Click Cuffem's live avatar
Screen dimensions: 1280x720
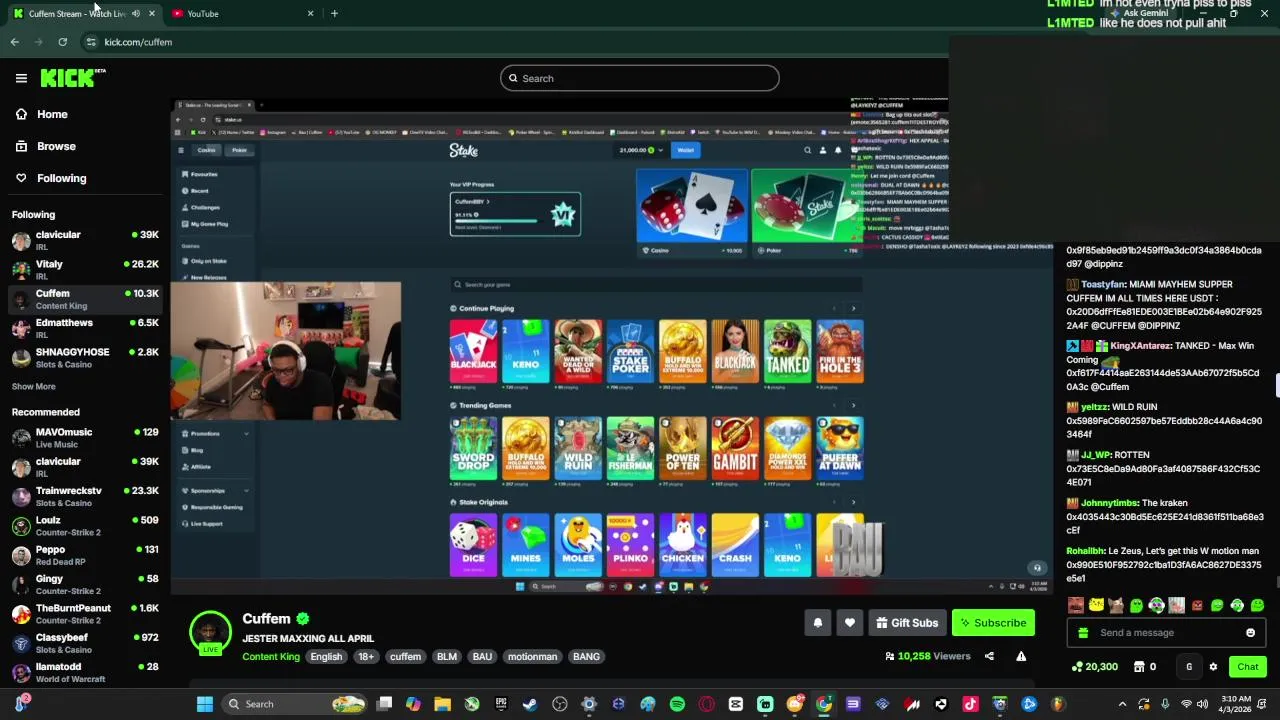coord(210,632)
